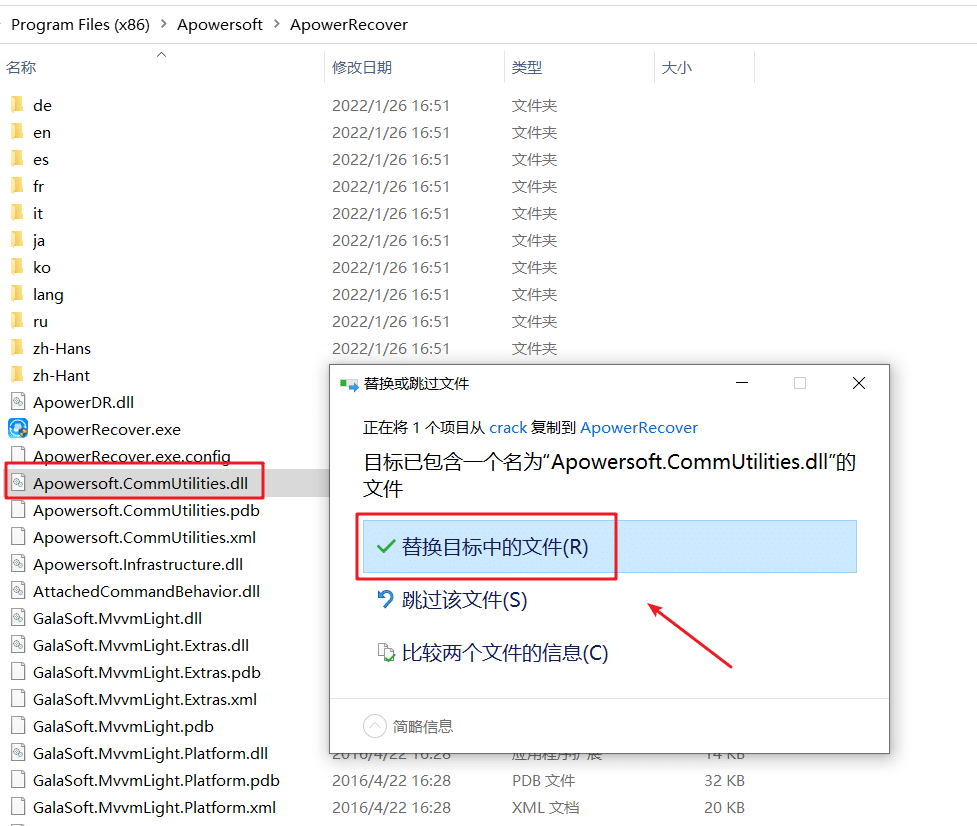Click the 20 KB size cell
Screen dimensions: 977x826
tap(724, 807)
